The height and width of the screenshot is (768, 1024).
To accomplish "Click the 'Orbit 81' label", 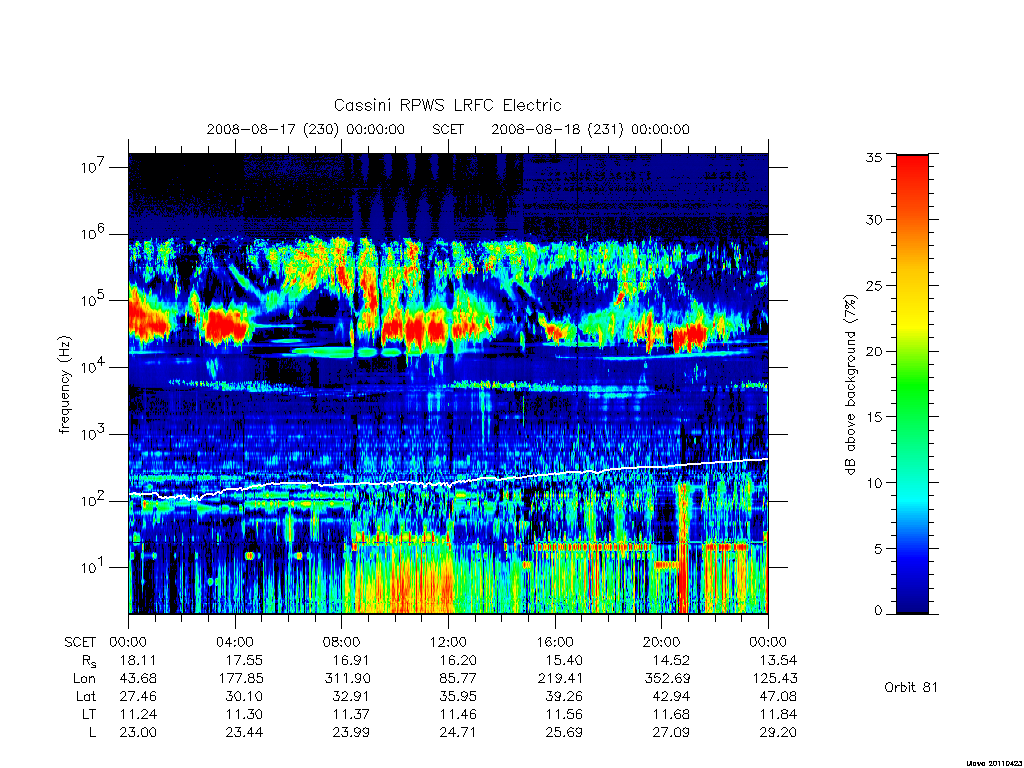I will pos(911,687).
